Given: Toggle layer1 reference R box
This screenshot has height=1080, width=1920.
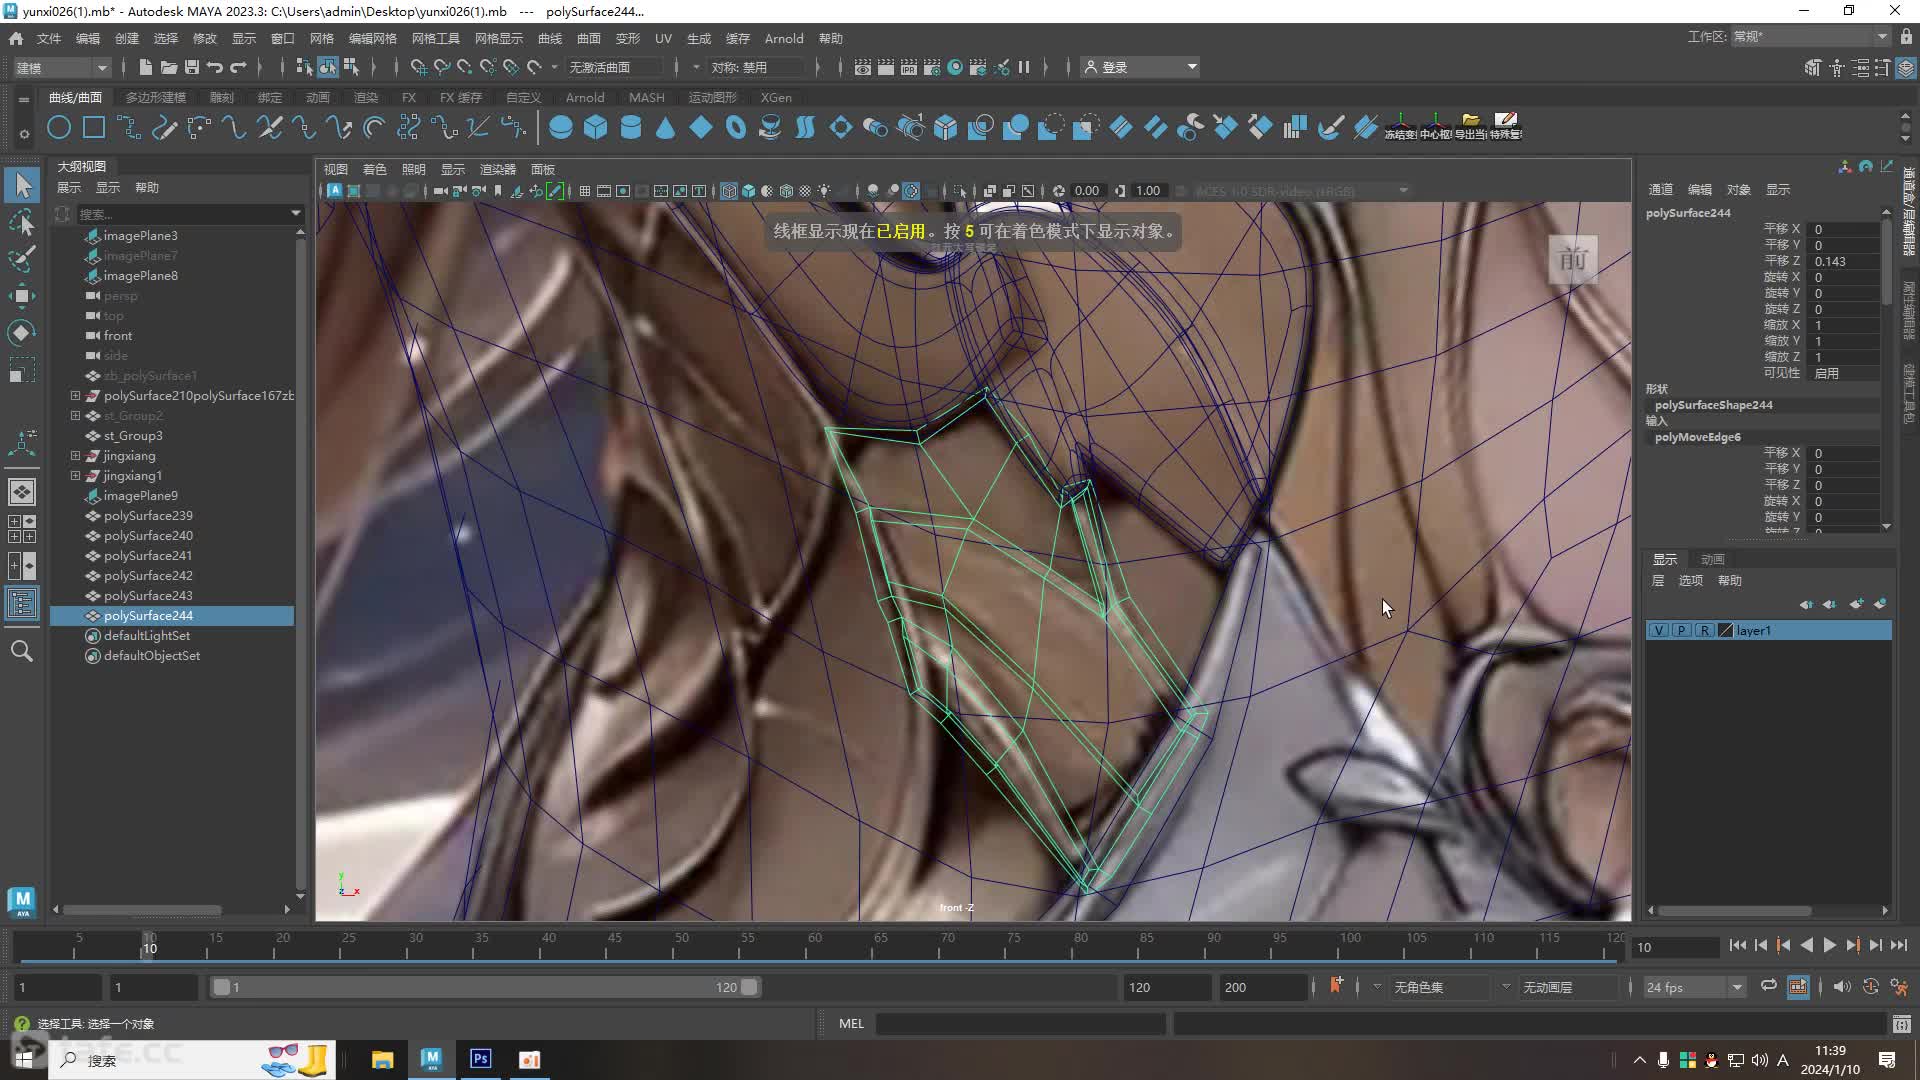Looking at the screenshot, I should point(1704,630).
